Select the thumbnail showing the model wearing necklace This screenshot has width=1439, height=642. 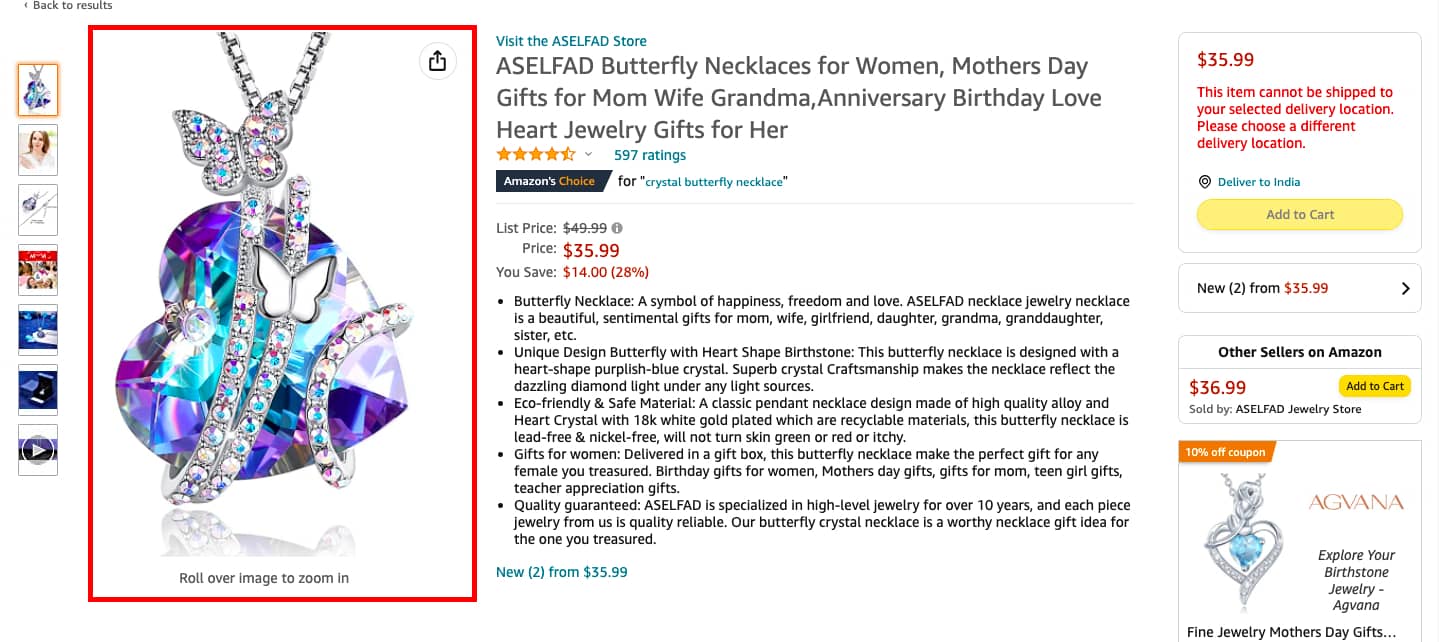click(37, 150)
